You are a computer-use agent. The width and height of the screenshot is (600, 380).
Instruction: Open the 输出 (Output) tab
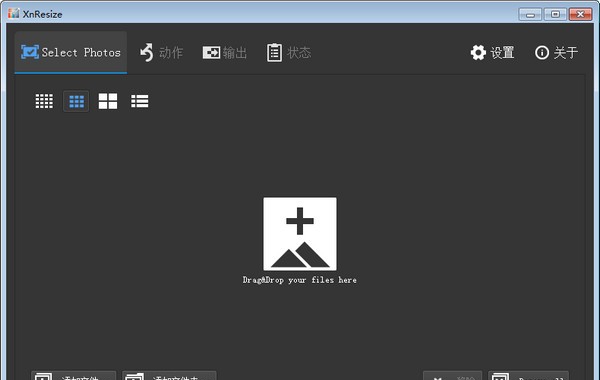coord(225,52)
